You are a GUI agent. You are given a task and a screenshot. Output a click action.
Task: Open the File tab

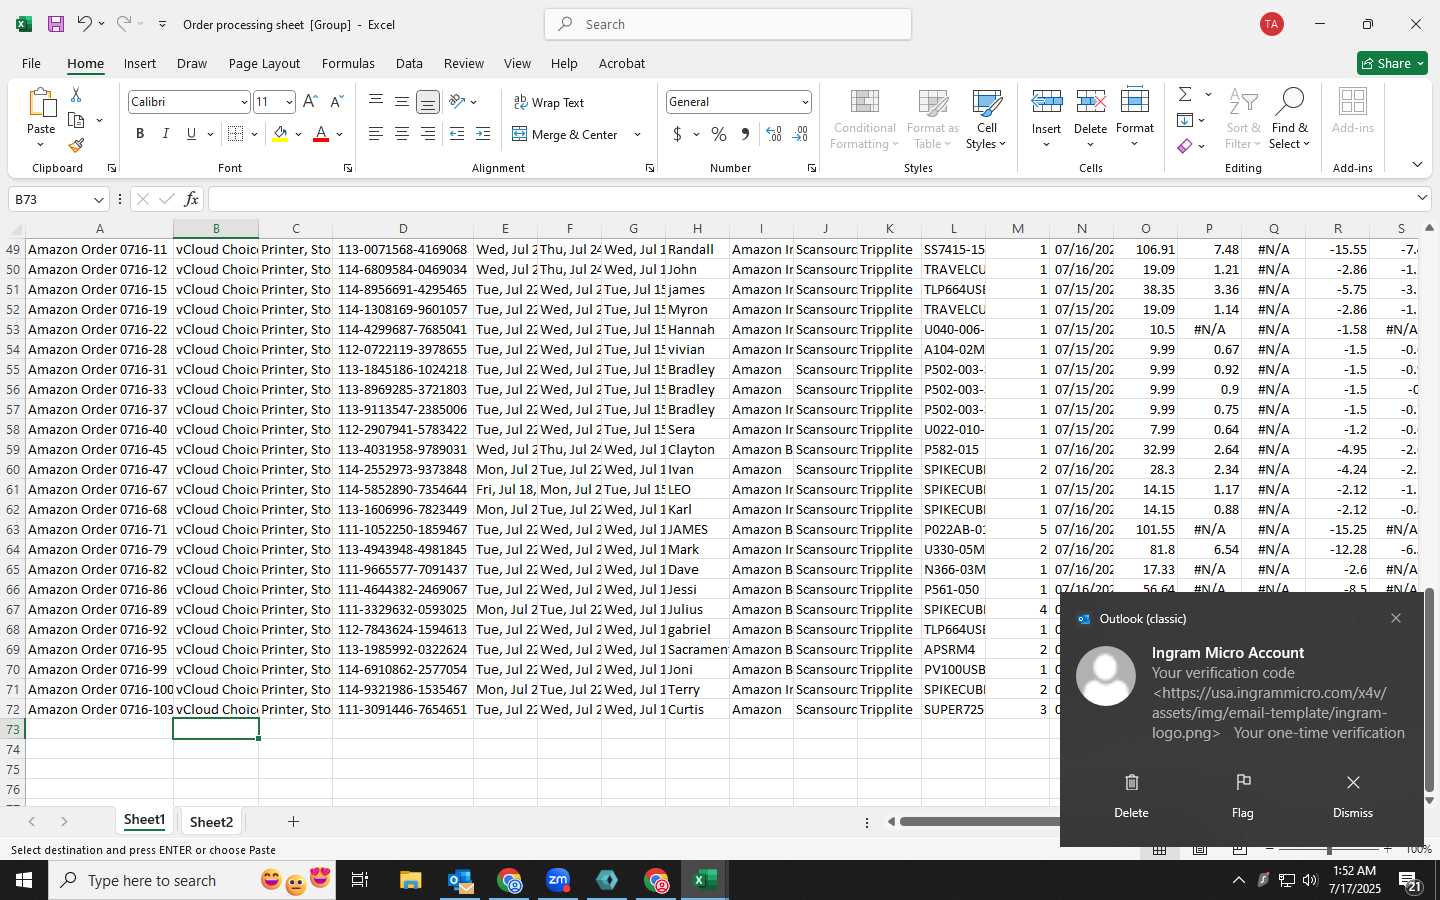31,63
